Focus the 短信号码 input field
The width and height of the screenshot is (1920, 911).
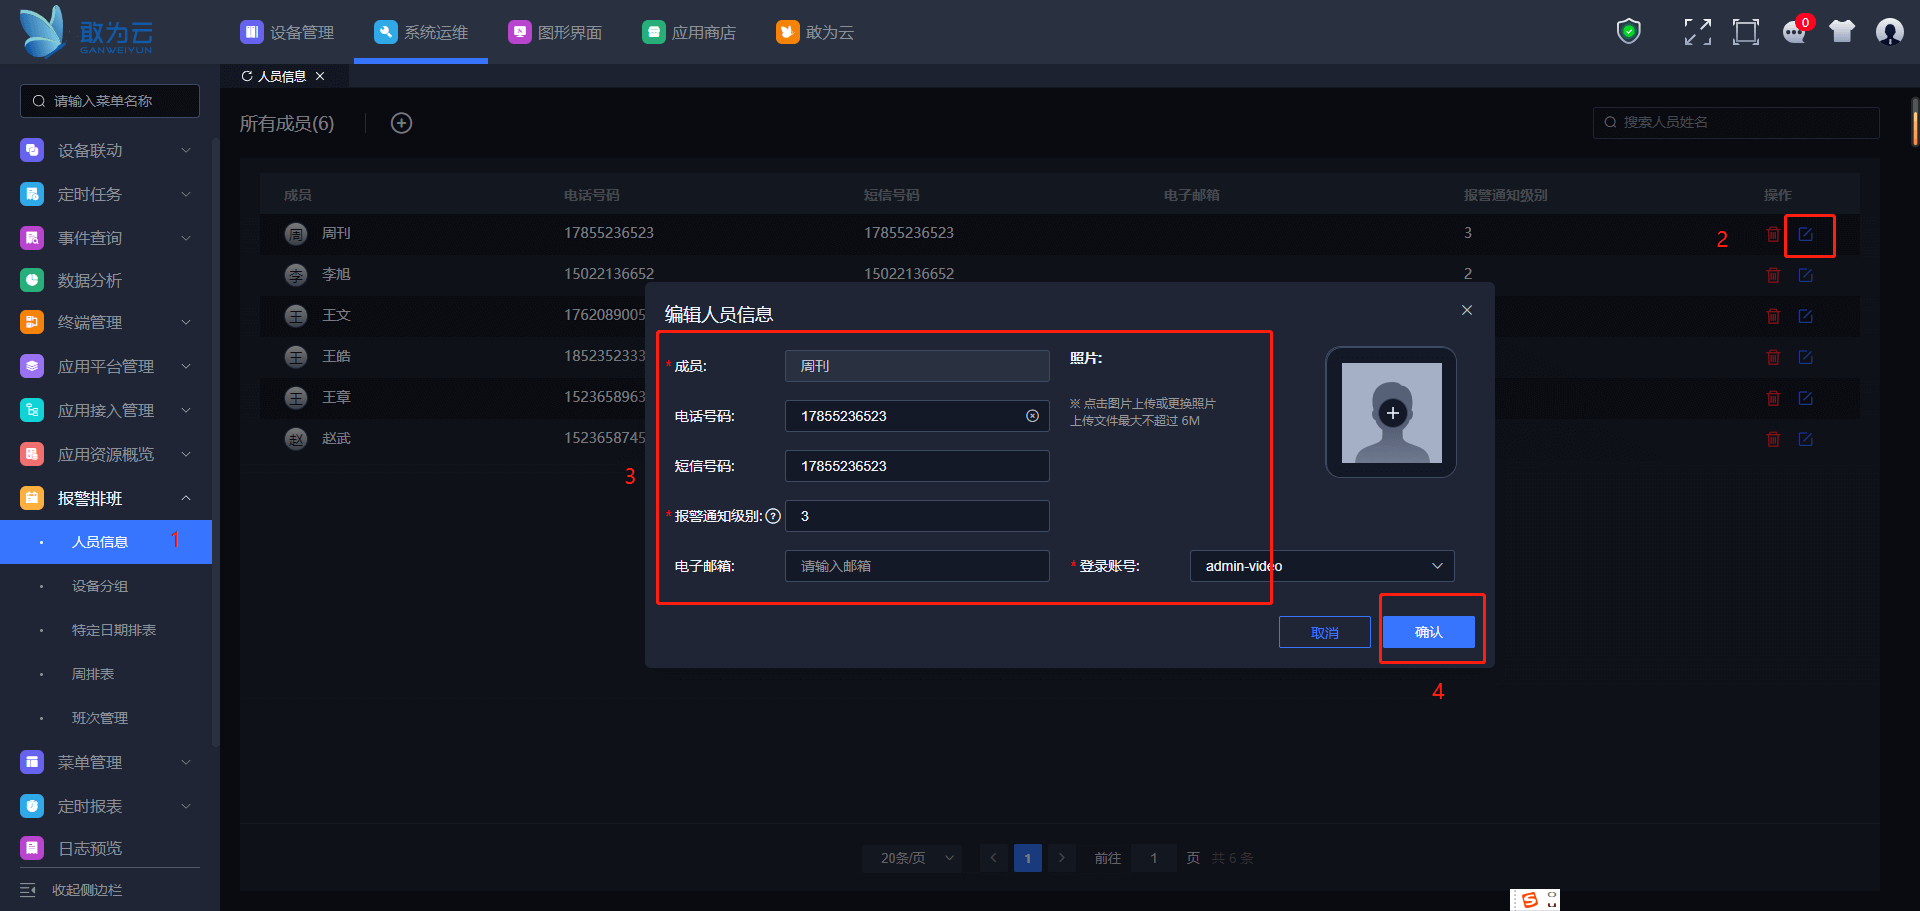tap(917, 466)
